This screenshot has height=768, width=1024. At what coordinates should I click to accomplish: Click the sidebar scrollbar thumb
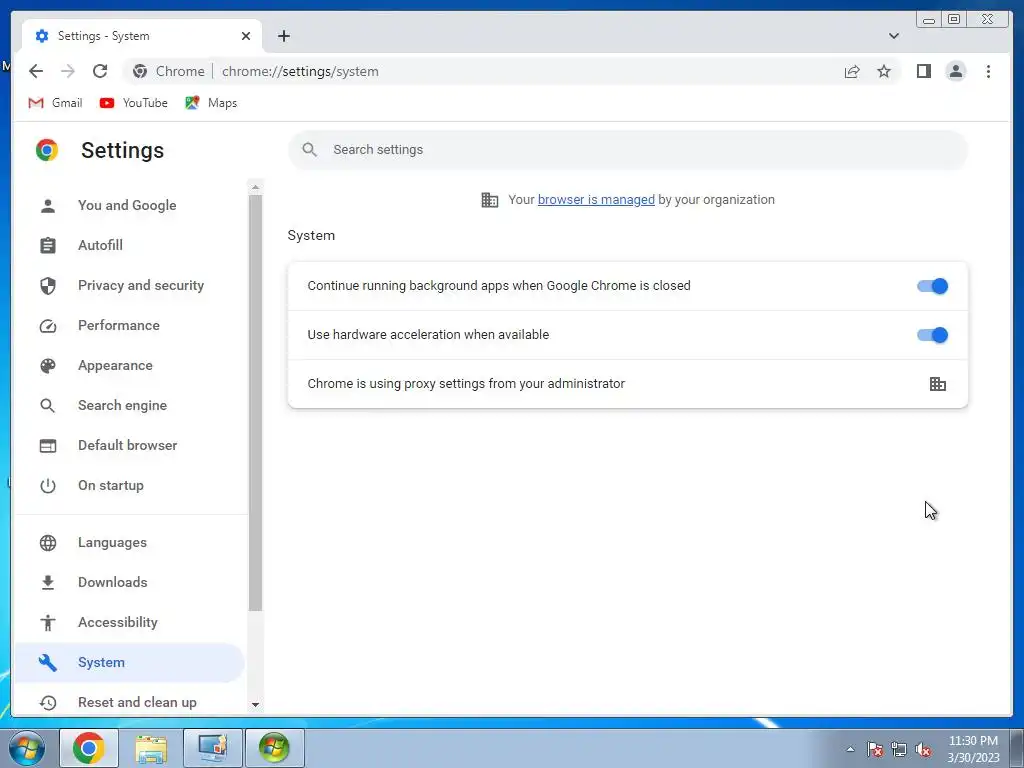[255, 403]
